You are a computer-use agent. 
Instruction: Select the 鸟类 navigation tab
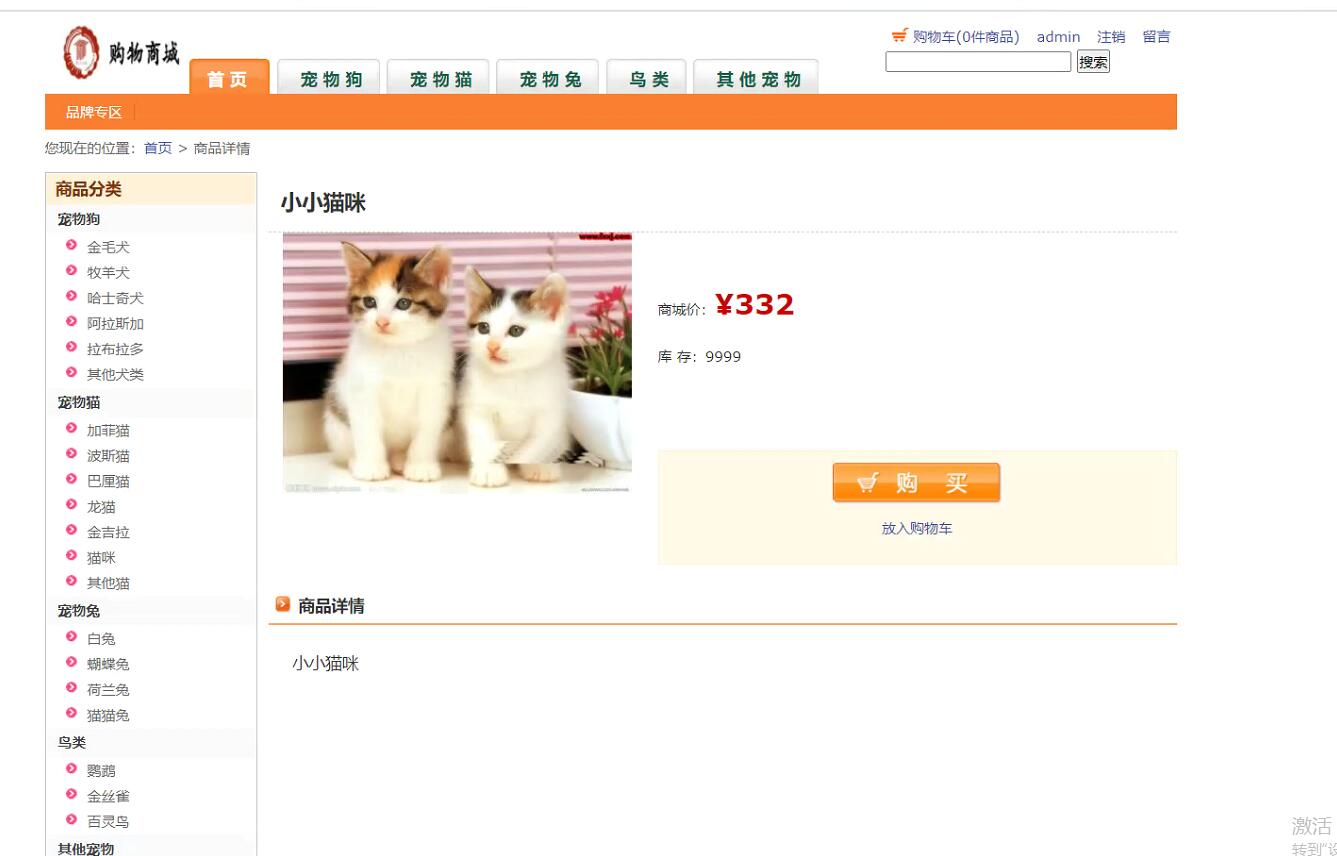coord(647,77)
